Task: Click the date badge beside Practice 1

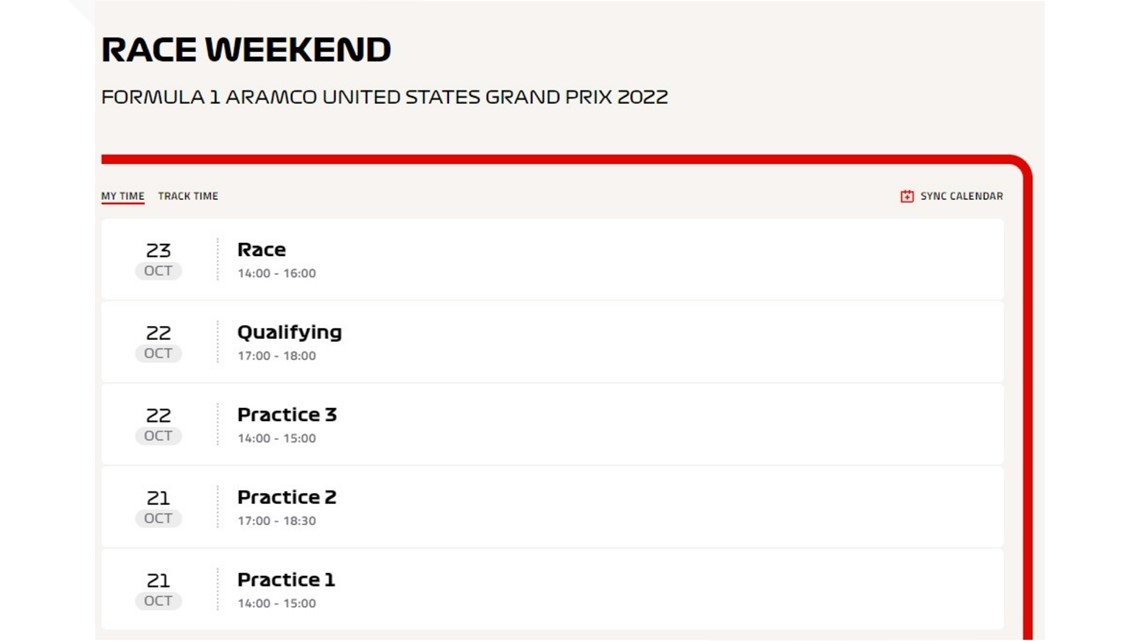Action: (158, 590)
